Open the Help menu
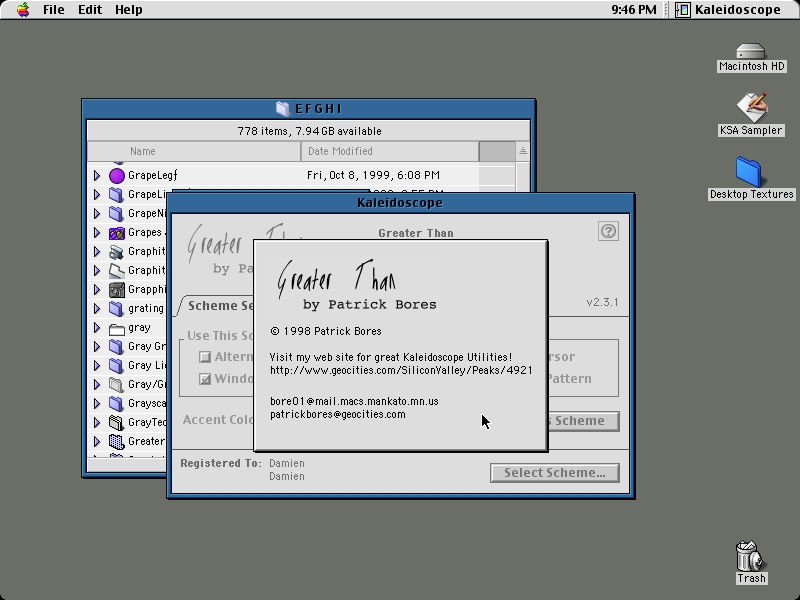 point(128,10)
